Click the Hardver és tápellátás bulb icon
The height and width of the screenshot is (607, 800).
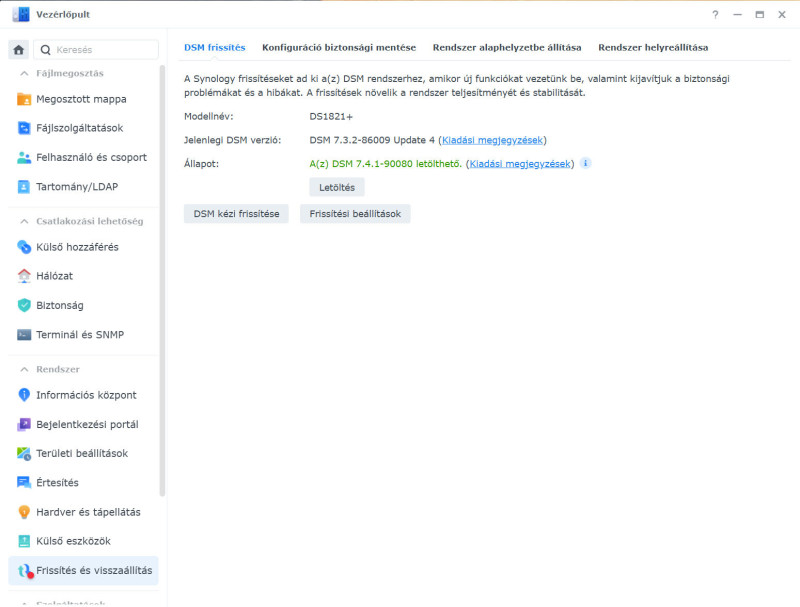[23, 512]
